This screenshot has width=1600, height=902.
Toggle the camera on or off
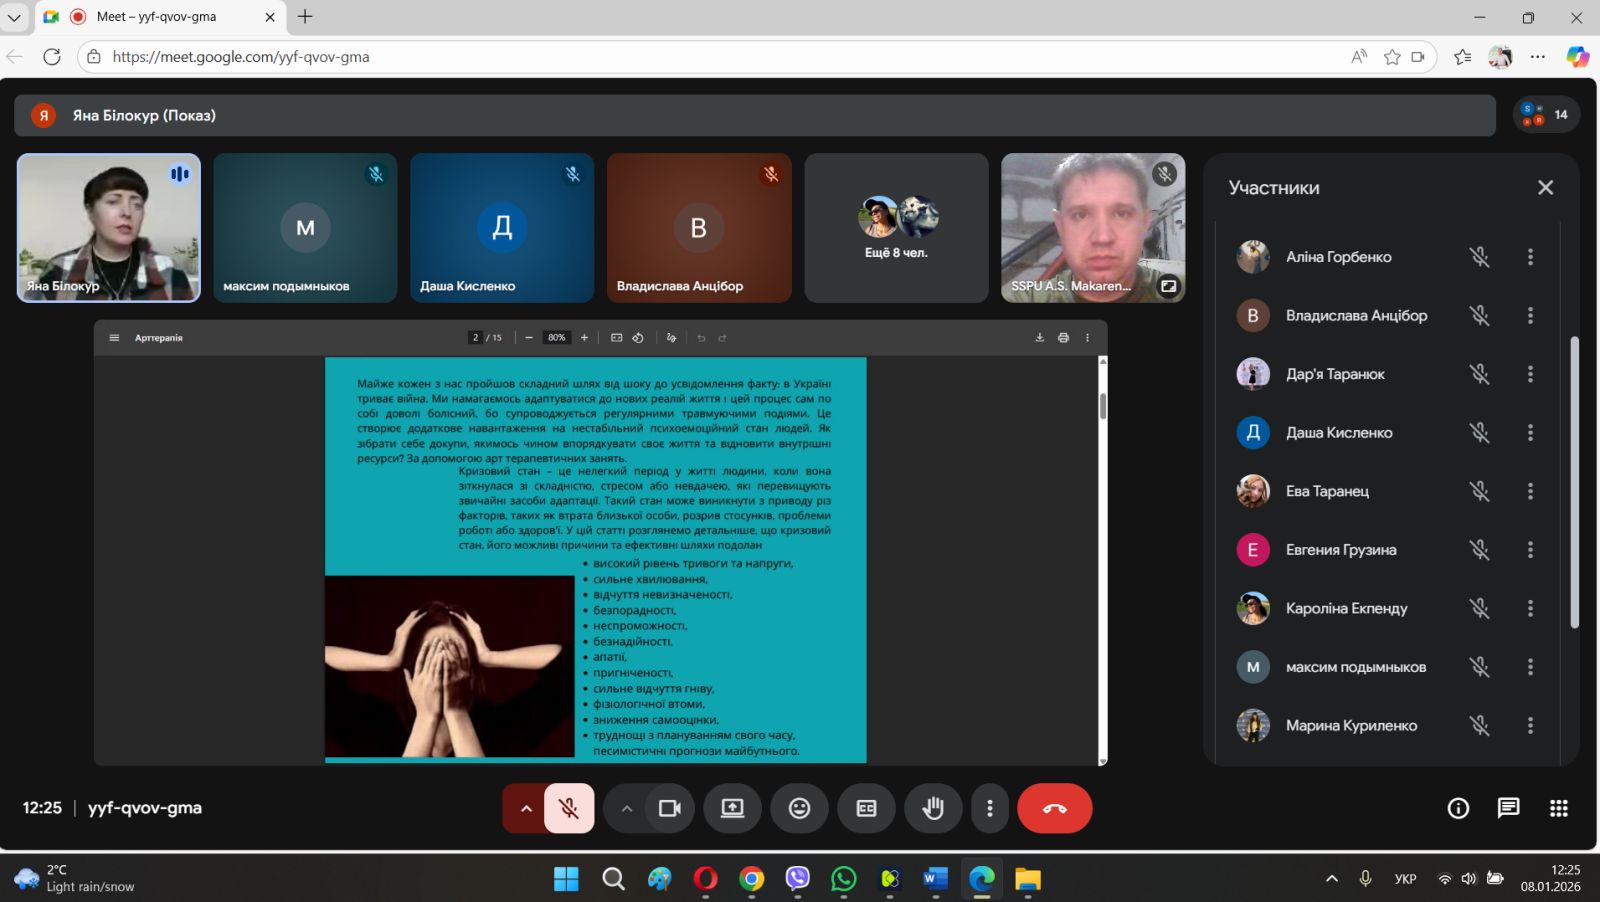(x=669, y=808)
